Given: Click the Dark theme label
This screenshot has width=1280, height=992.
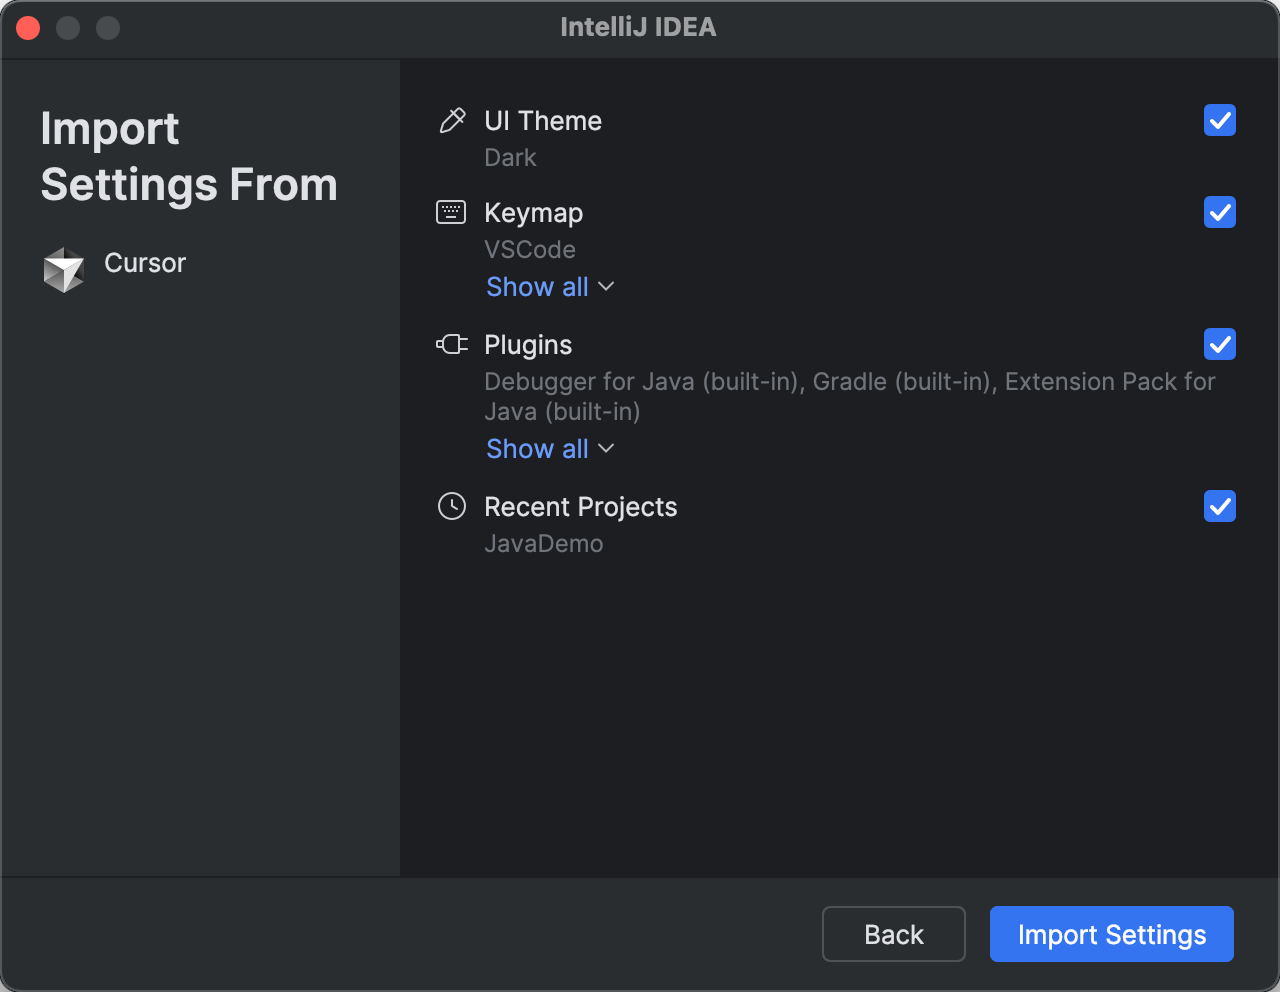Looking at the screenshot, I should click(x=510, y=157).
